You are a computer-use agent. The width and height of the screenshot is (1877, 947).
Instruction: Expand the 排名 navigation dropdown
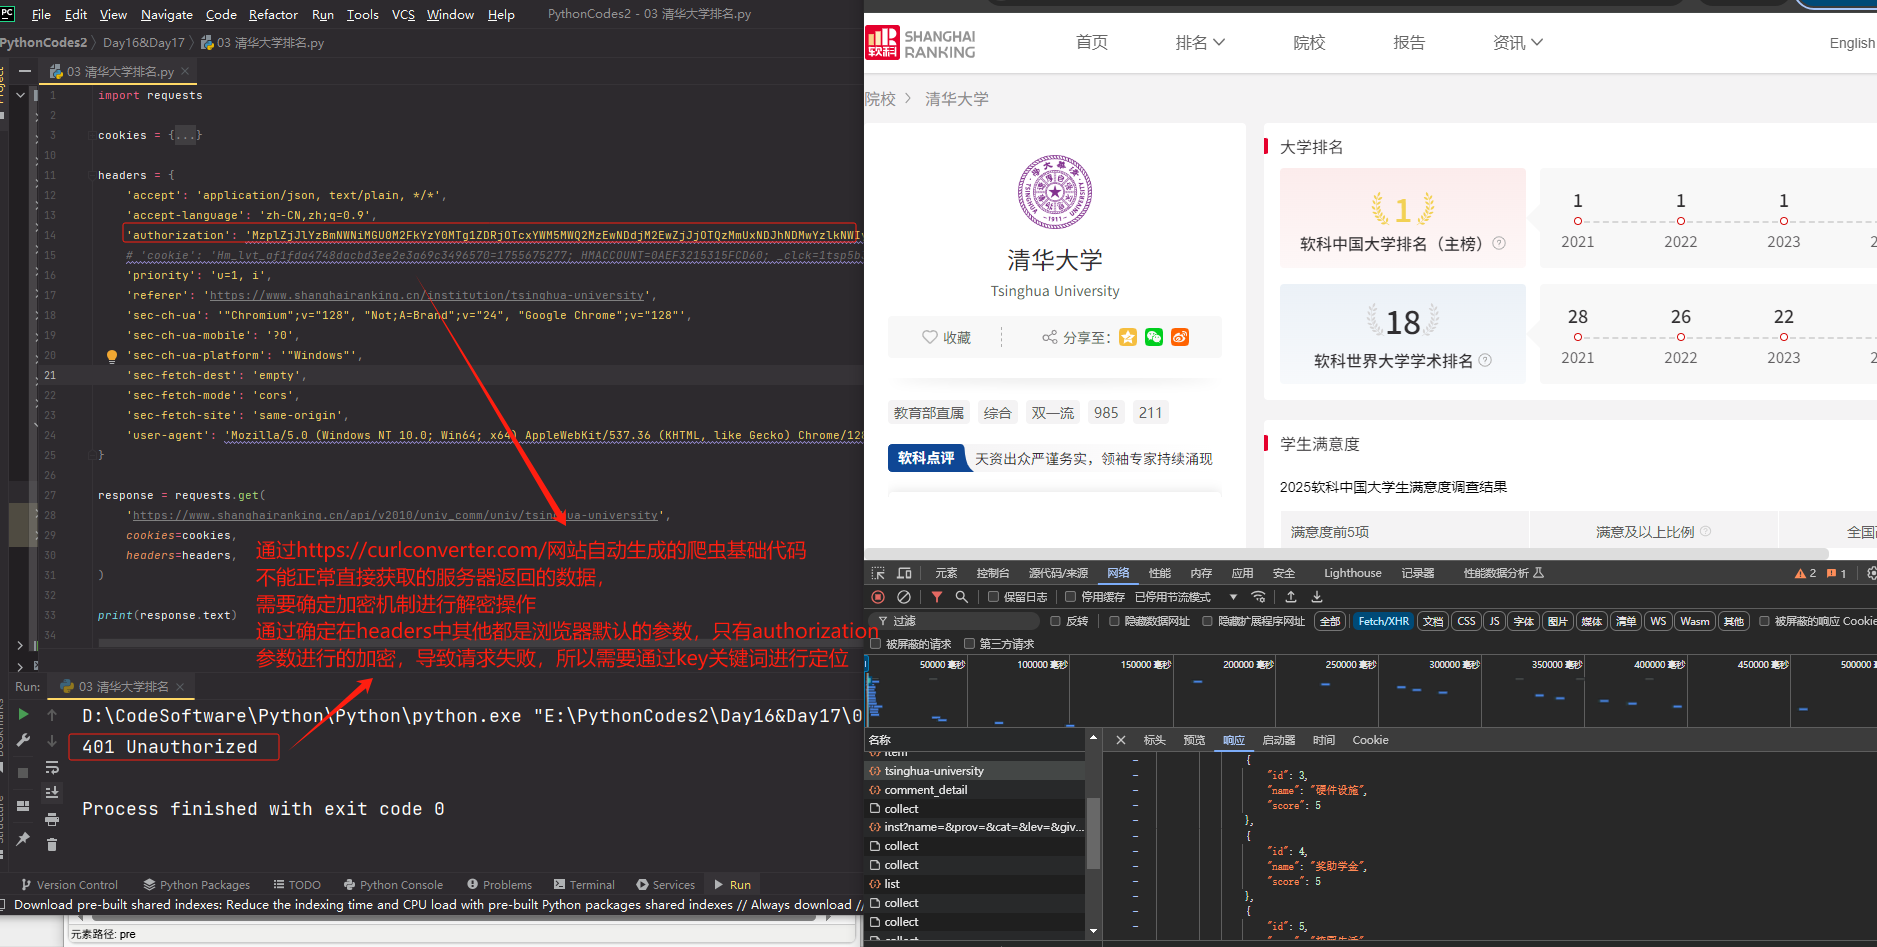tap(1200, 42)
